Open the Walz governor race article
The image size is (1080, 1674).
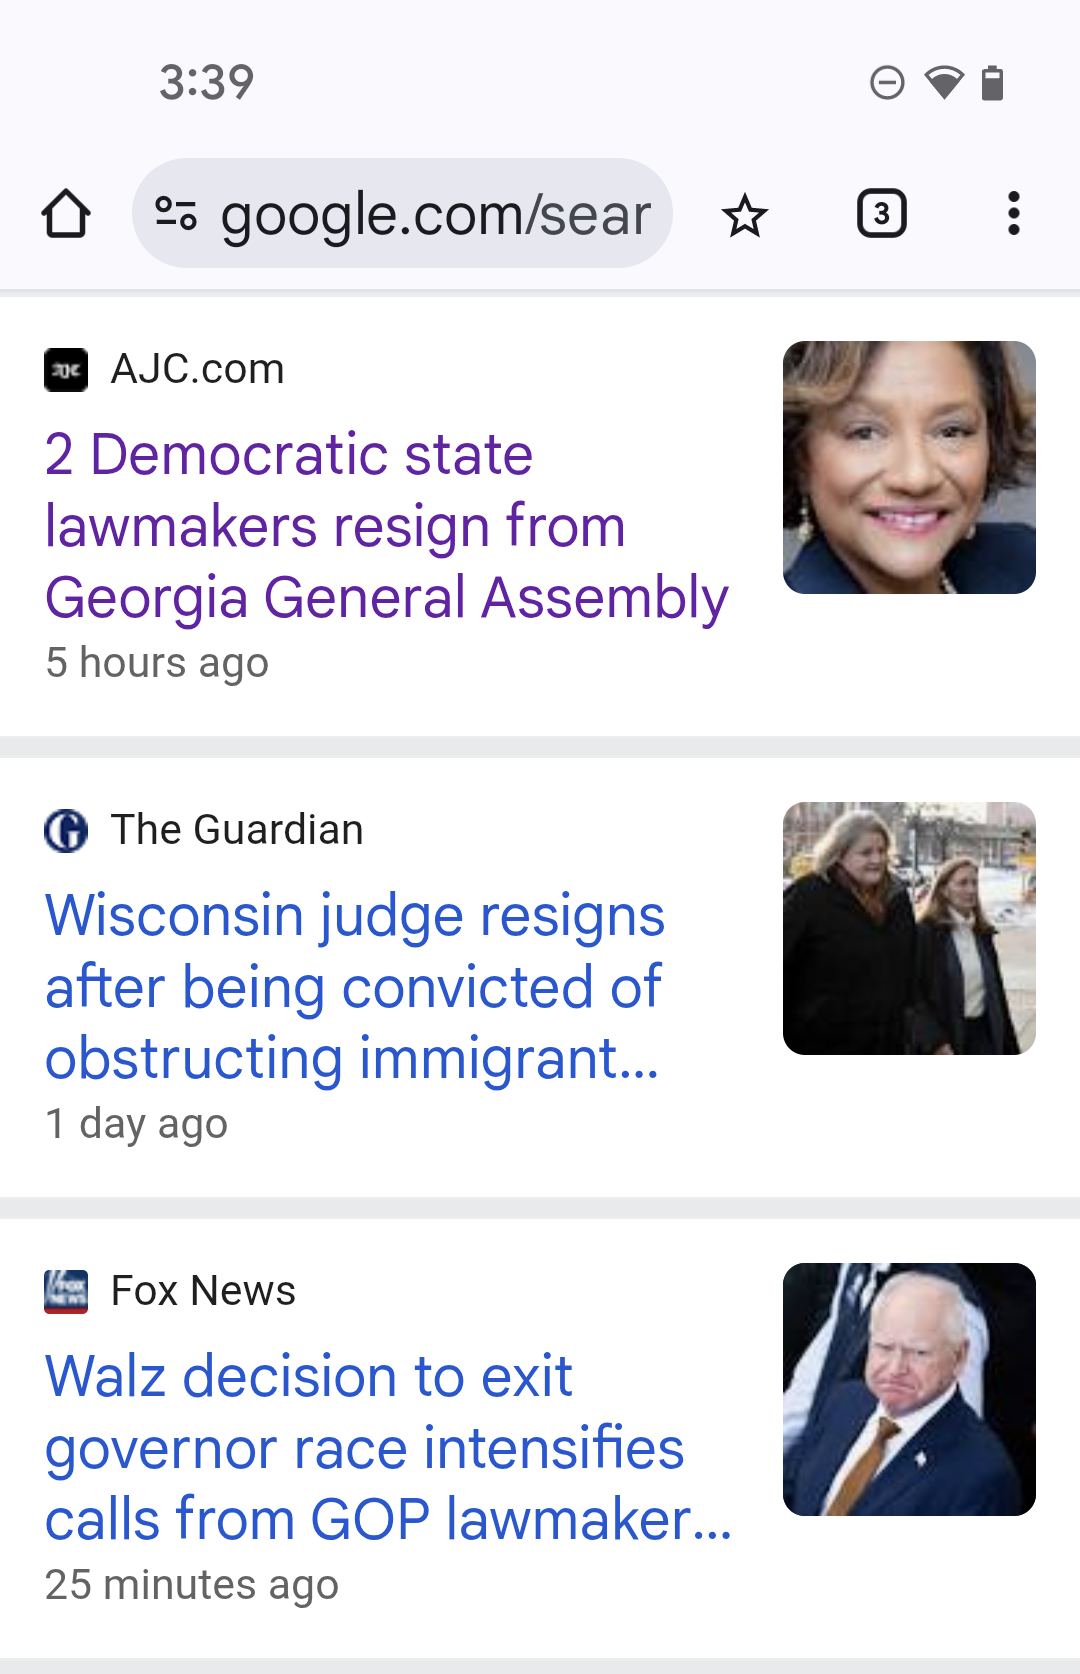click(386, 1448)
